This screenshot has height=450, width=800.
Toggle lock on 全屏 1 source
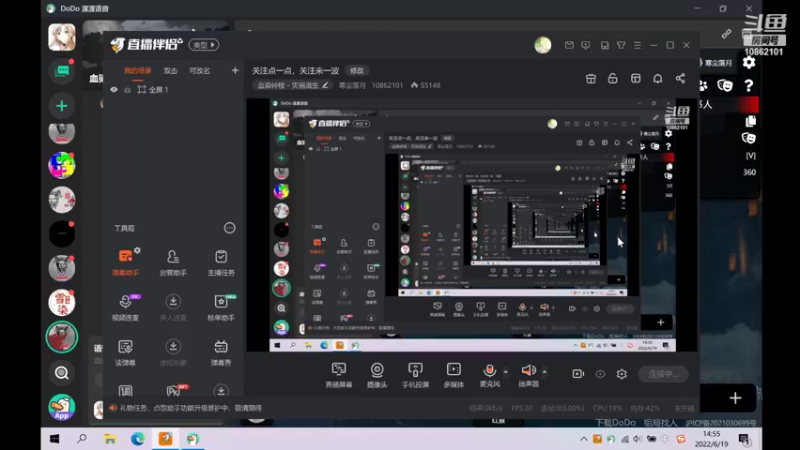128,89
